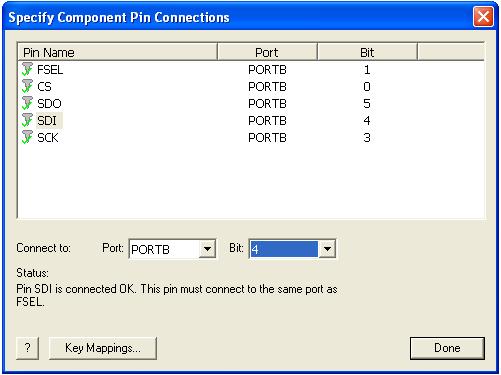Click bit value 3 for SCK
Screen dimensions: 501x375
pos(367,138)
